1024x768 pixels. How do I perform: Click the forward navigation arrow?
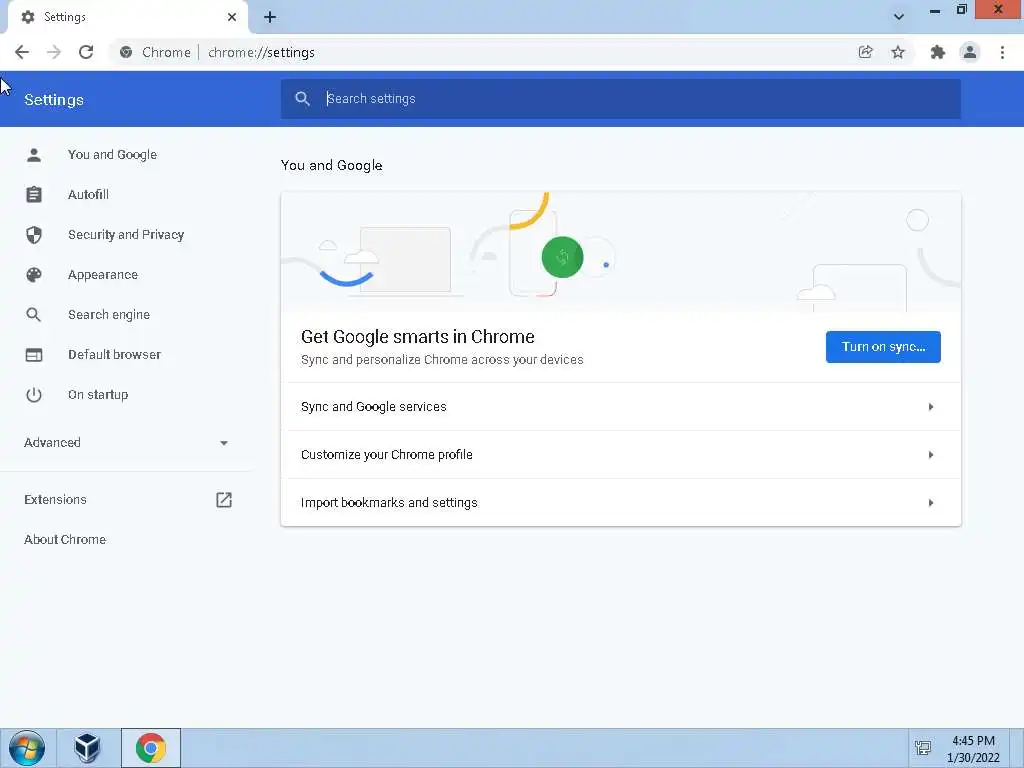54,52
